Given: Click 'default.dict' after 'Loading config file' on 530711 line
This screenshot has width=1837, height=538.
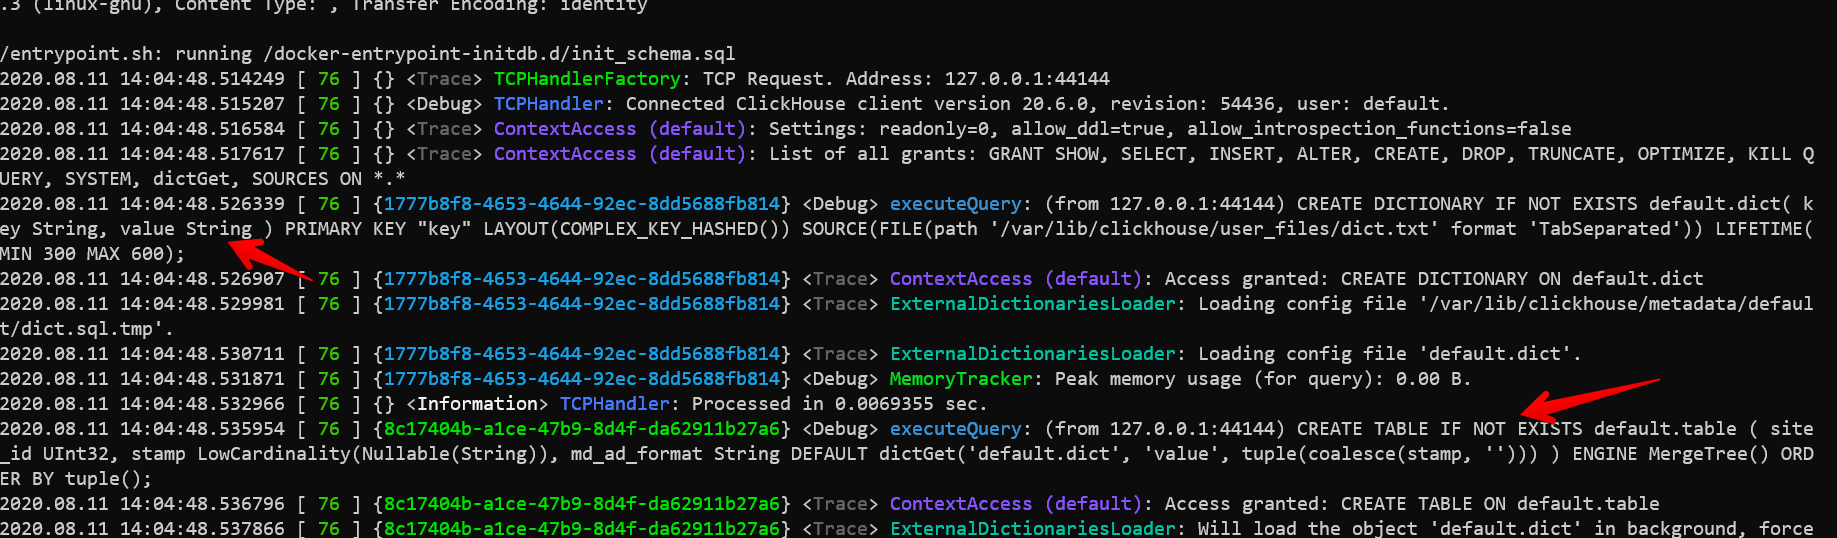Looking at the screenshot, I should (x=1495, y=354).
